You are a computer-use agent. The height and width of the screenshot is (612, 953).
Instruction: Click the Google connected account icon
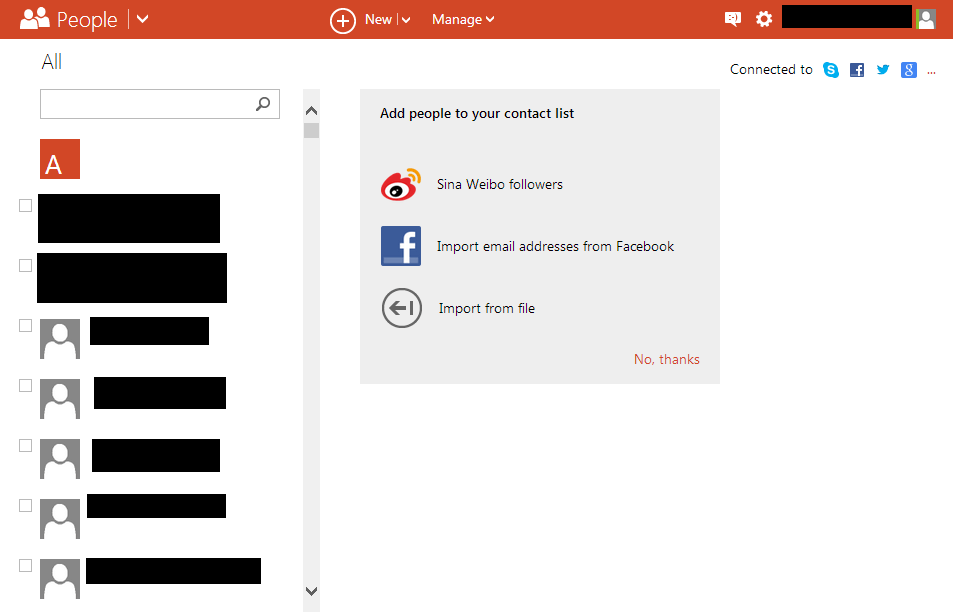pyautogui.click(x=909, y=70)
